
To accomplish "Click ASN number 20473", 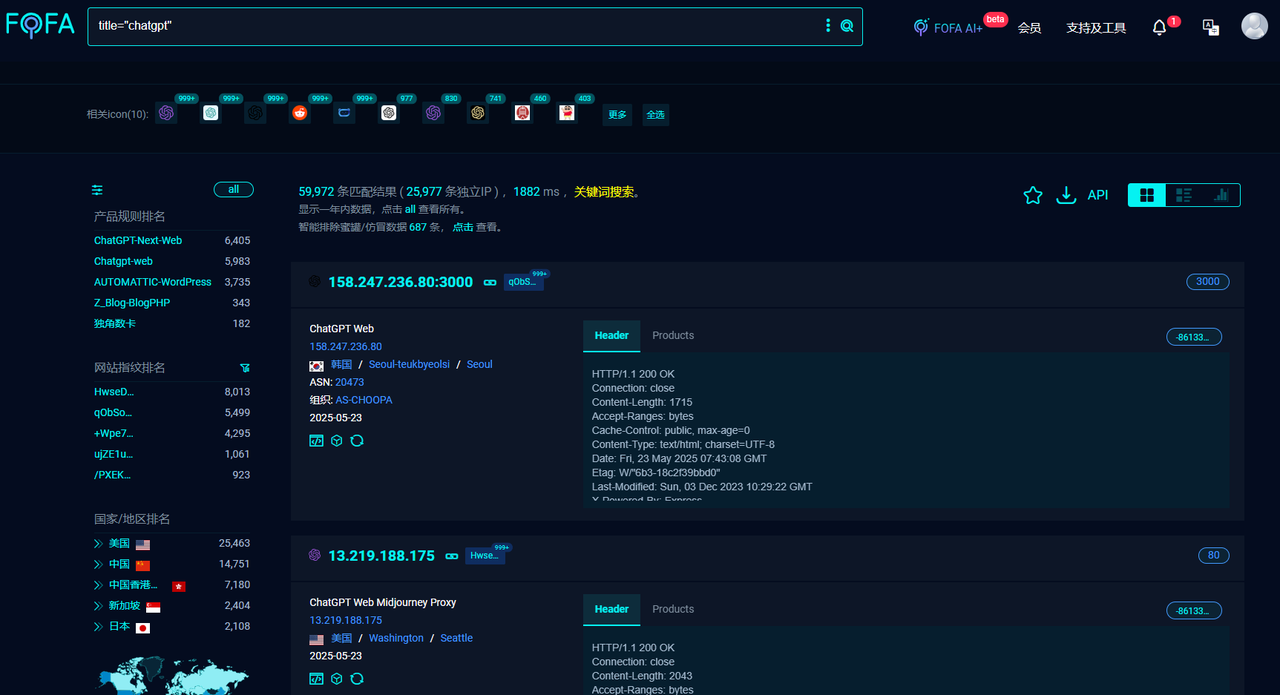I will (x=350, y=382).
